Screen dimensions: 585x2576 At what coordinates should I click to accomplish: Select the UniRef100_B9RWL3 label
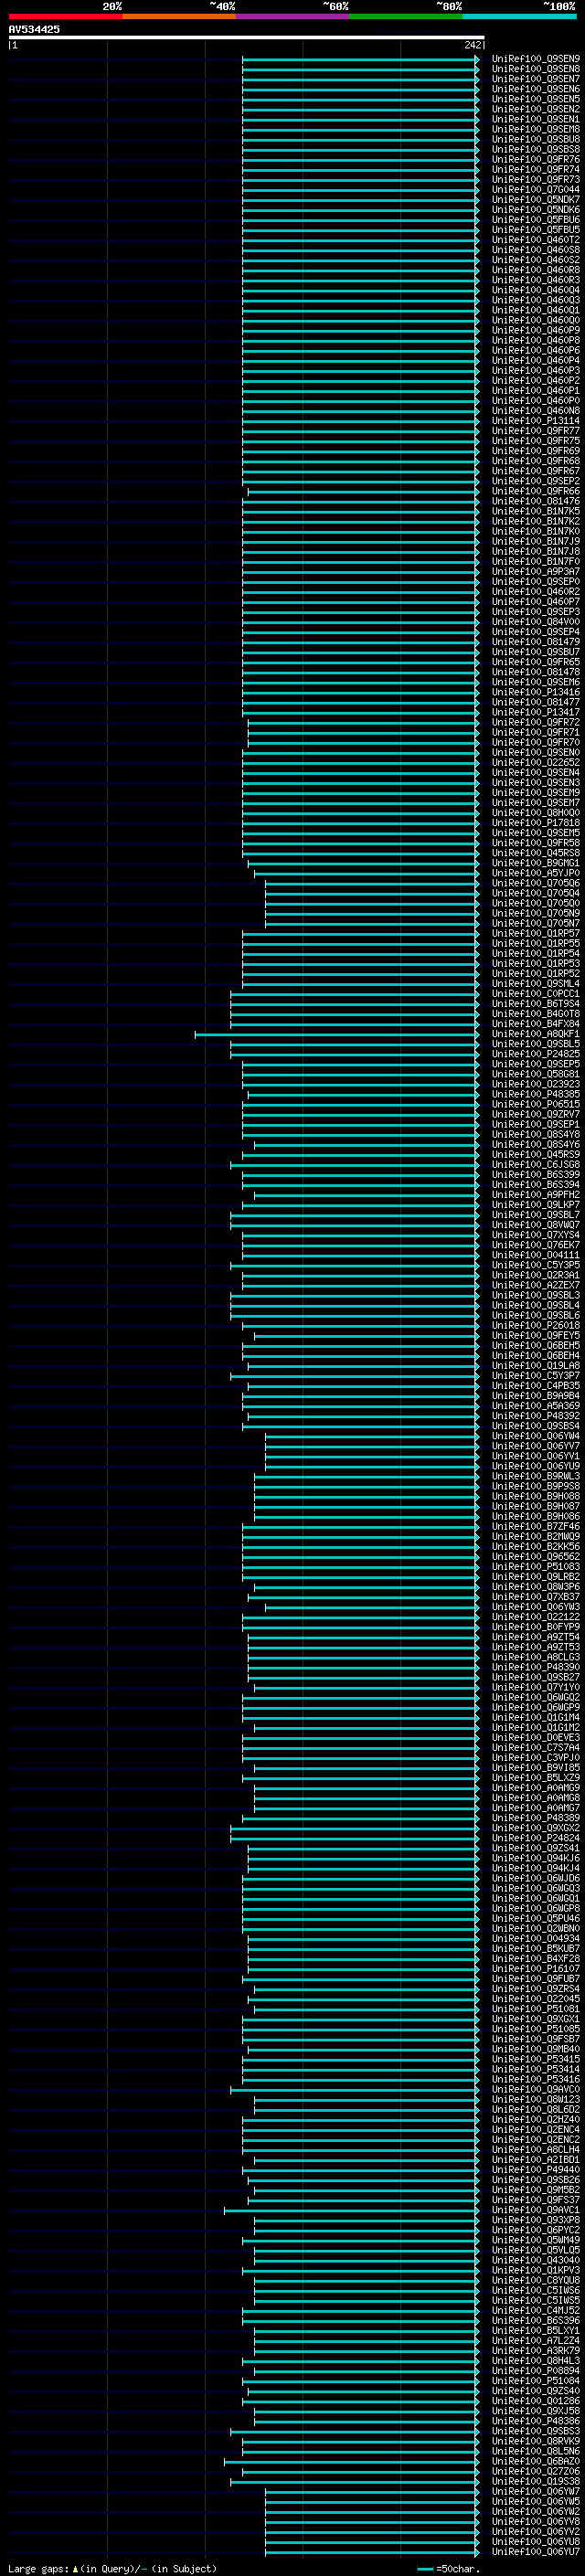(536, 1477)
